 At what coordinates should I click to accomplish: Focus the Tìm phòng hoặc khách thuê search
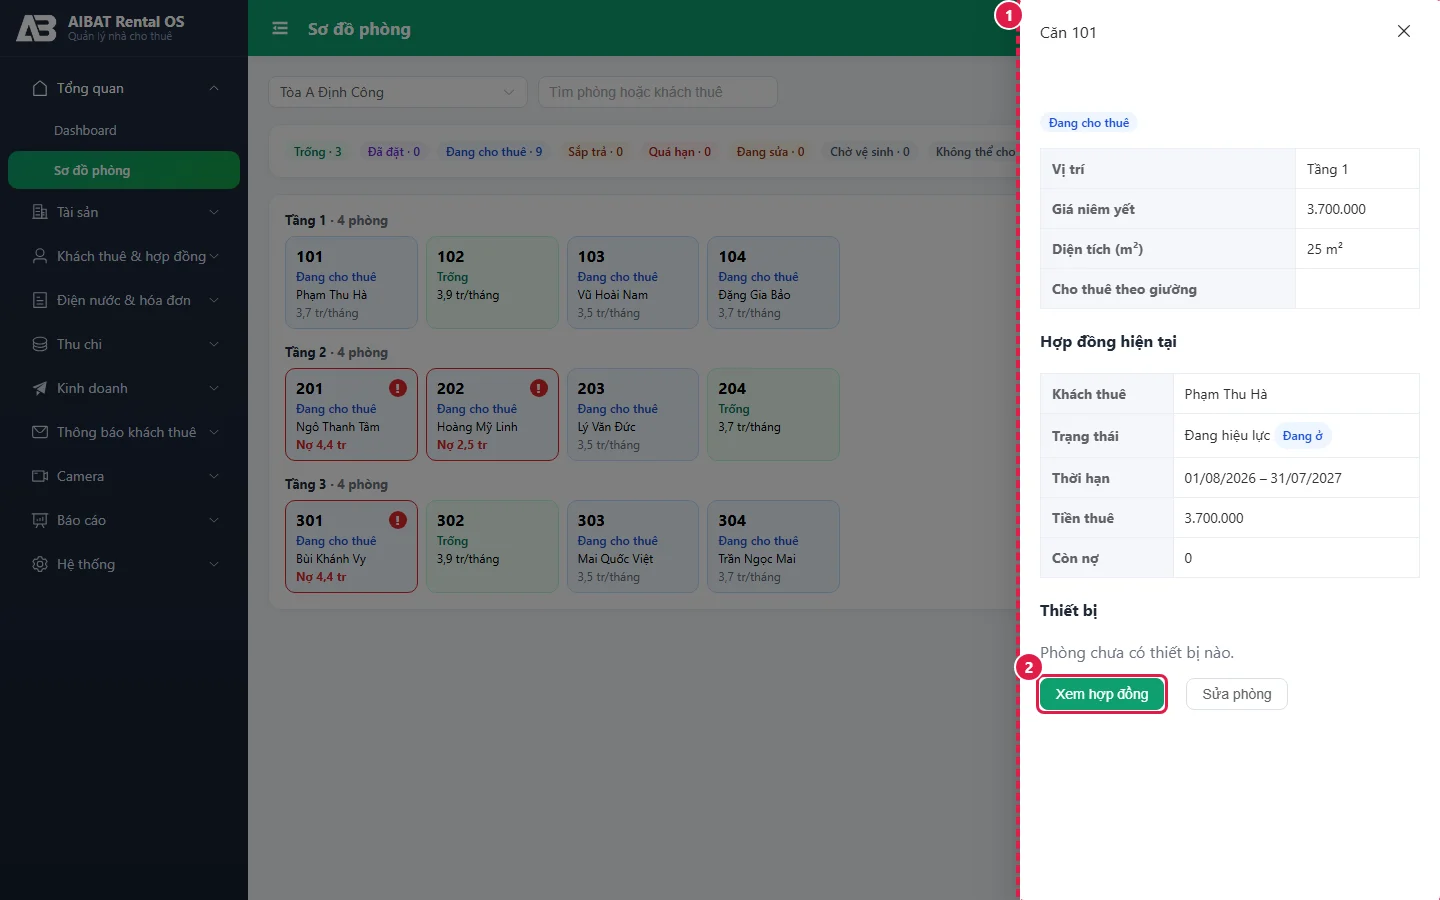coord(658,92)
